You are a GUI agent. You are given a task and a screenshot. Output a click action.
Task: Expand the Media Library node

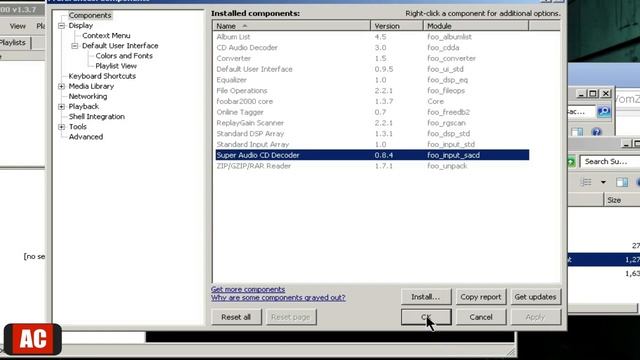click(61, 86)
